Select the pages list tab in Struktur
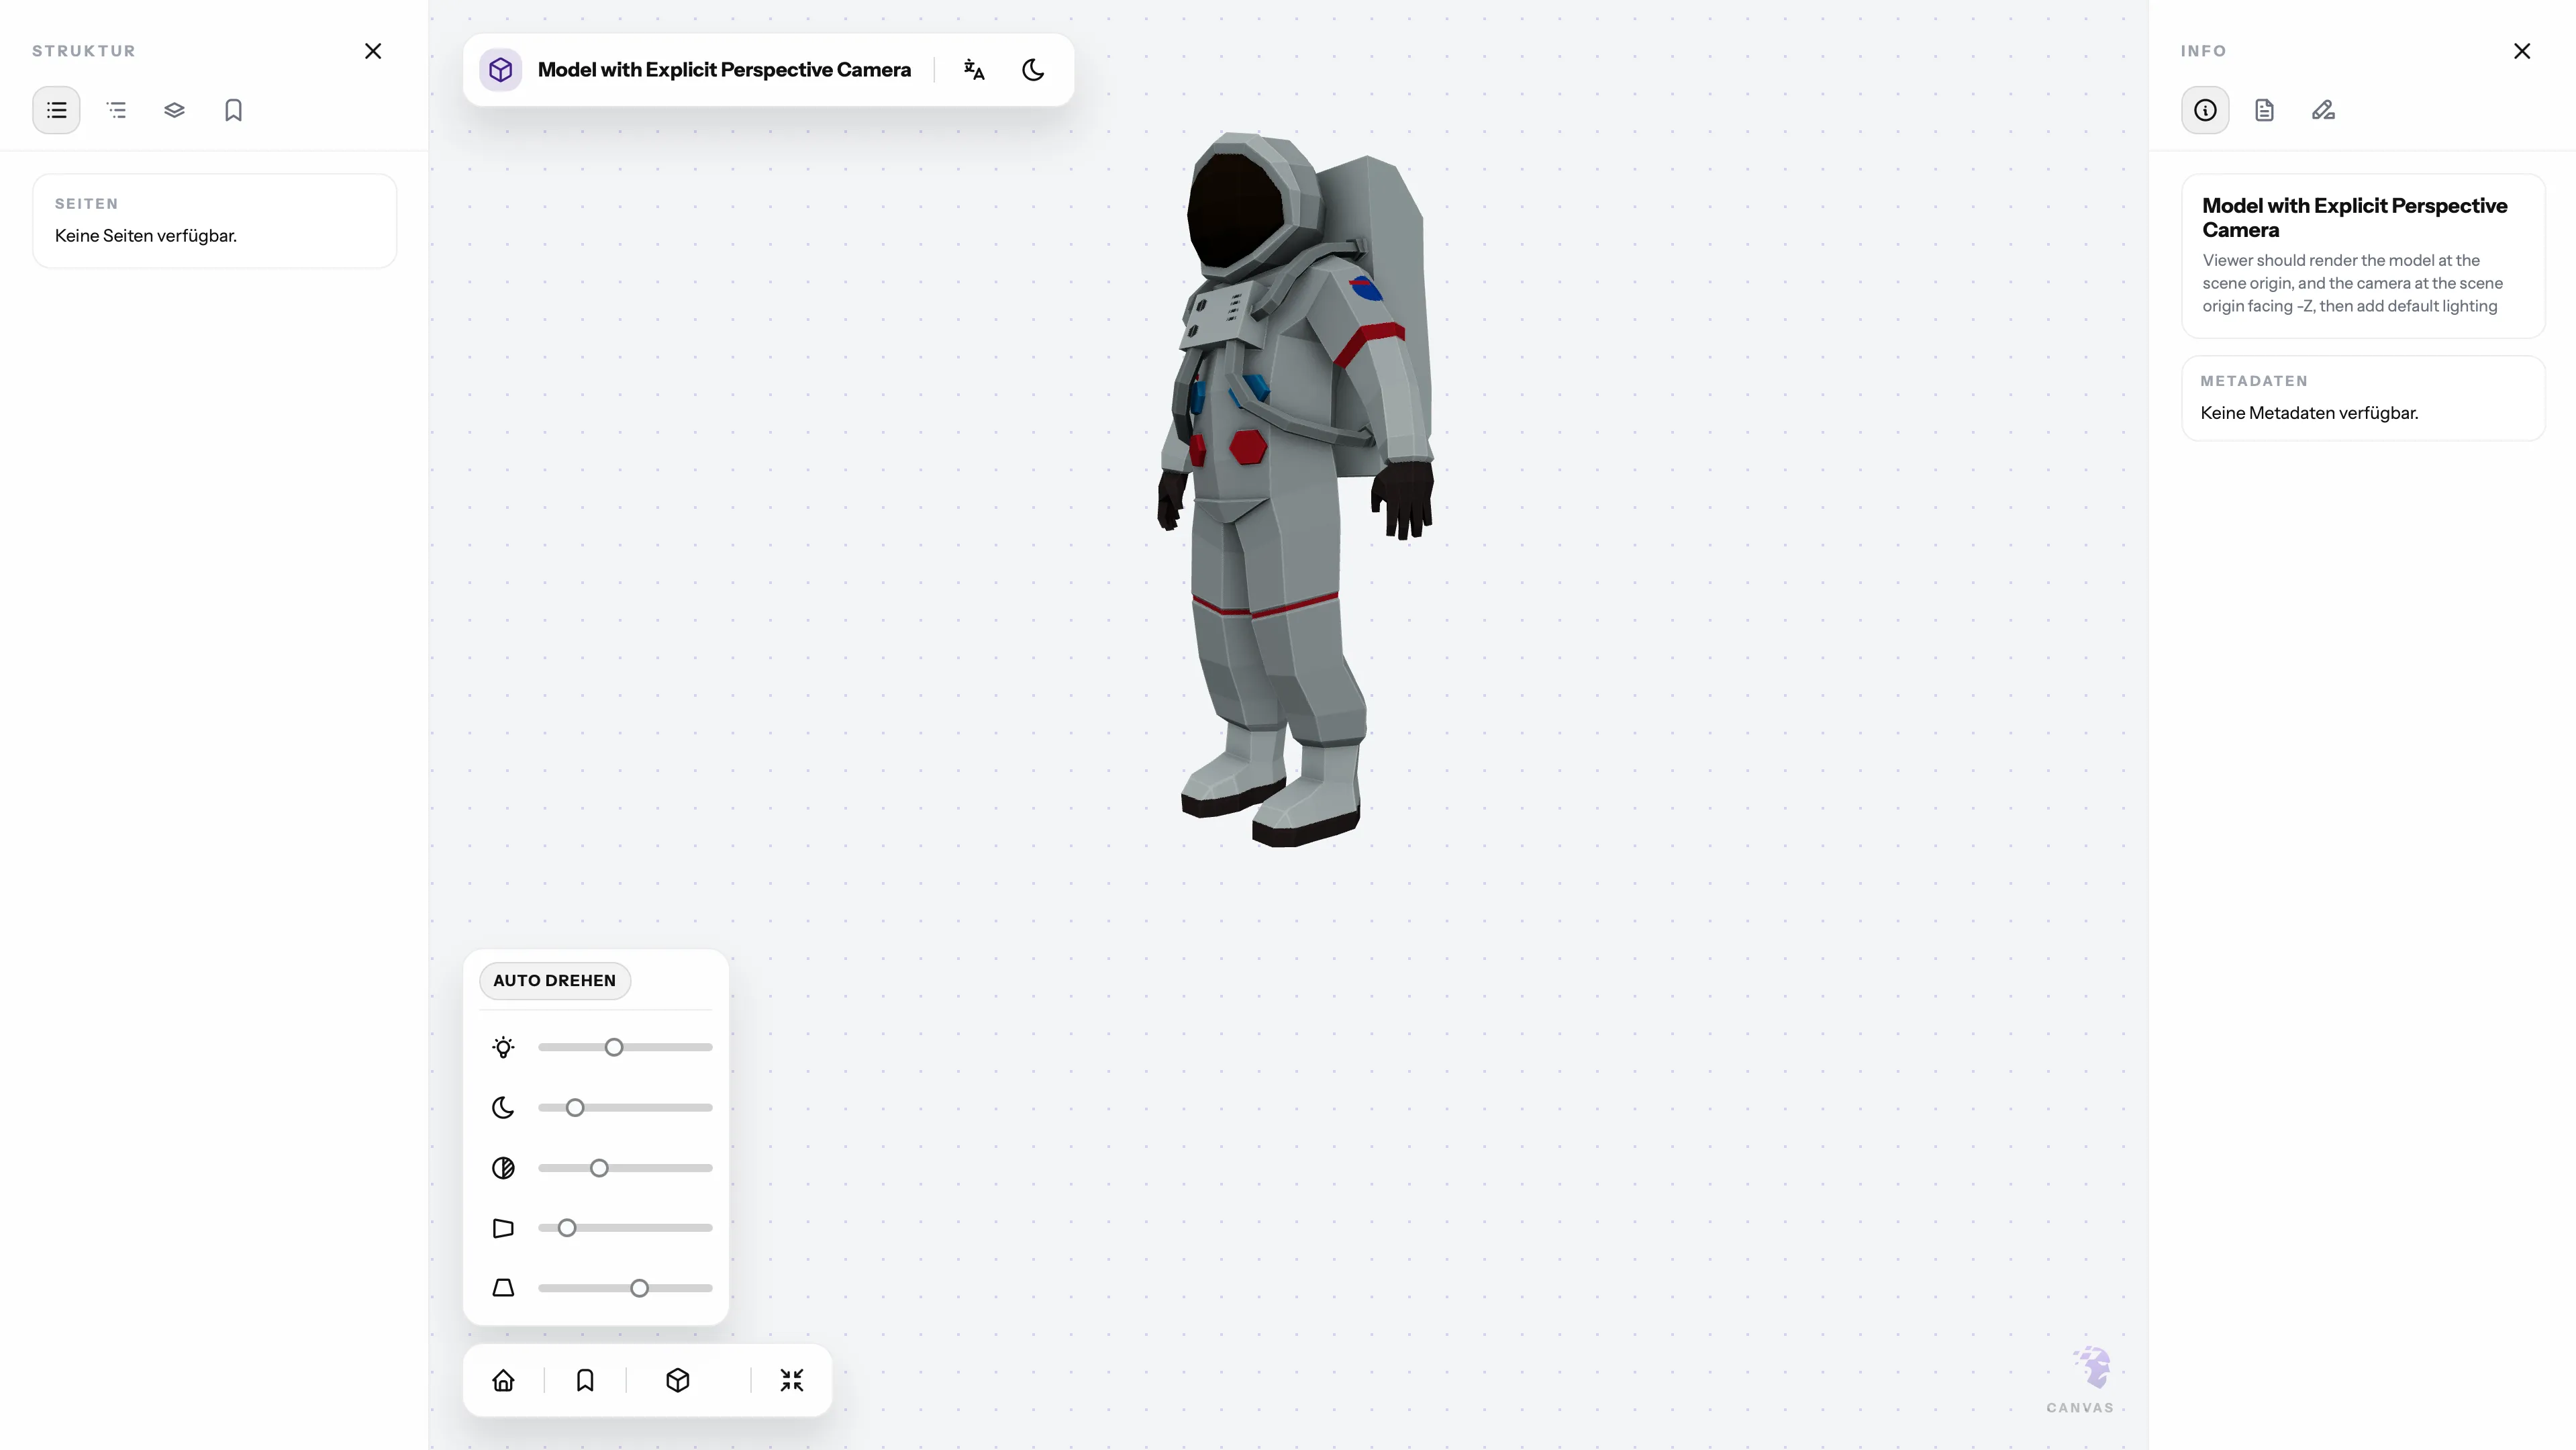 [x=56, y=110]
